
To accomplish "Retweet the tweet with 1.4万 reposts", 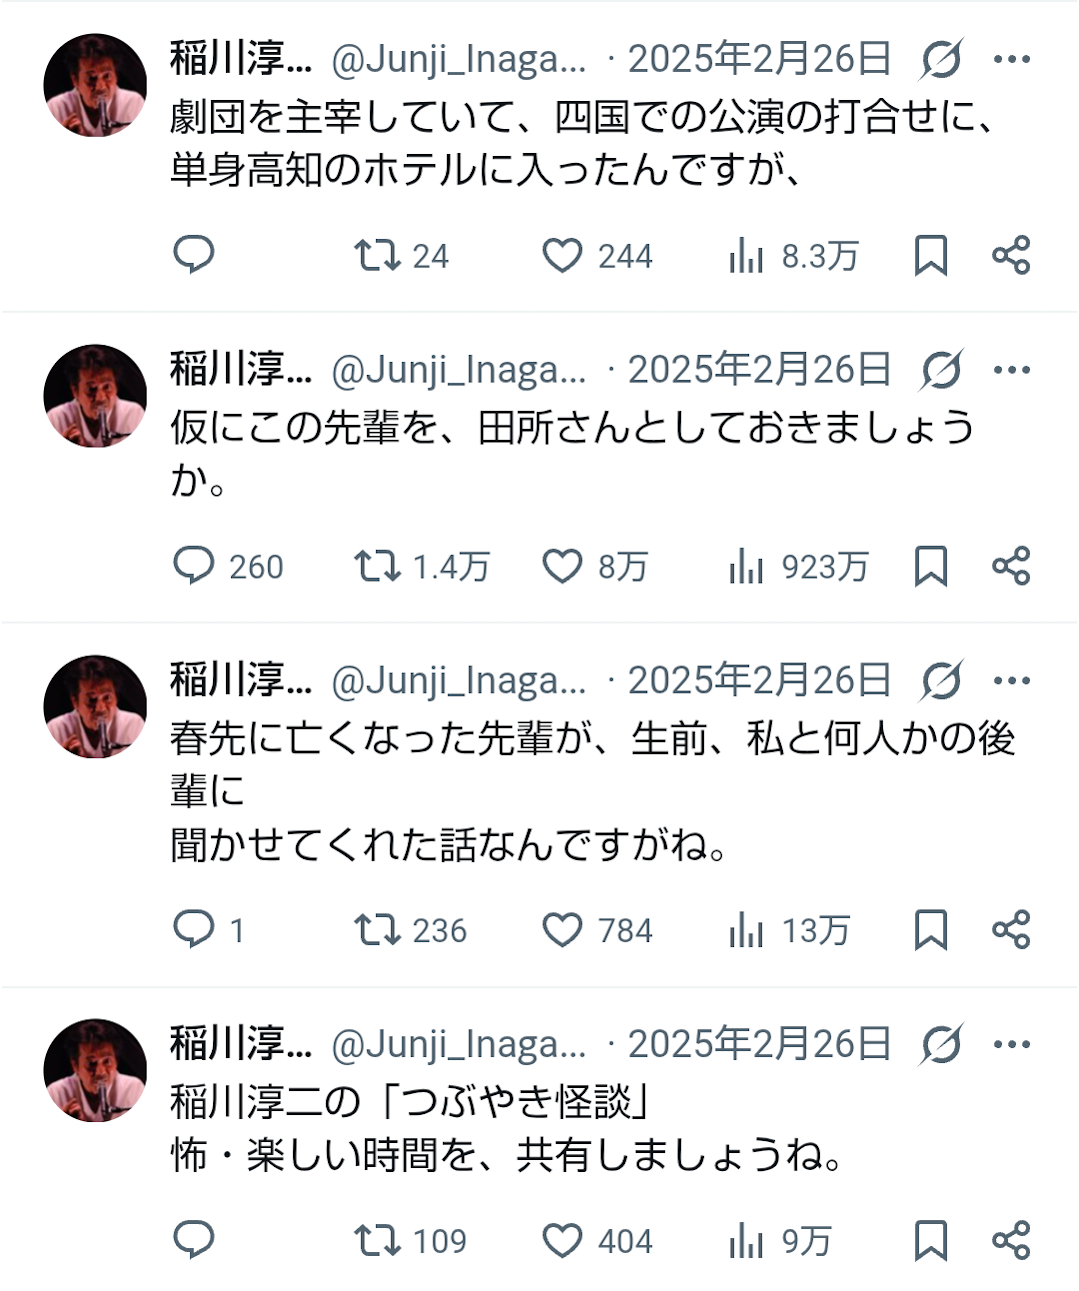I will tap(377, 566).
